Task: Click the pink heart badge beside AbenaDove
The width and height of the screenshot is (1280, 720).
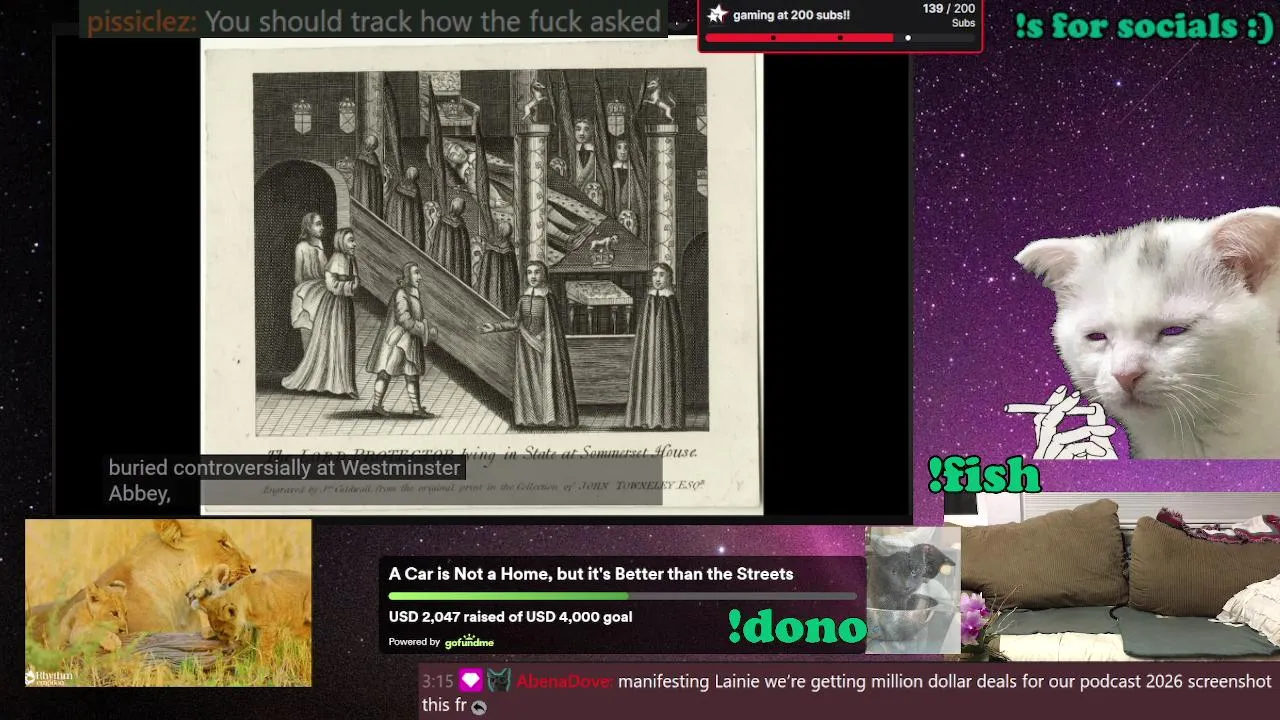Action: [x=471, y=681]
